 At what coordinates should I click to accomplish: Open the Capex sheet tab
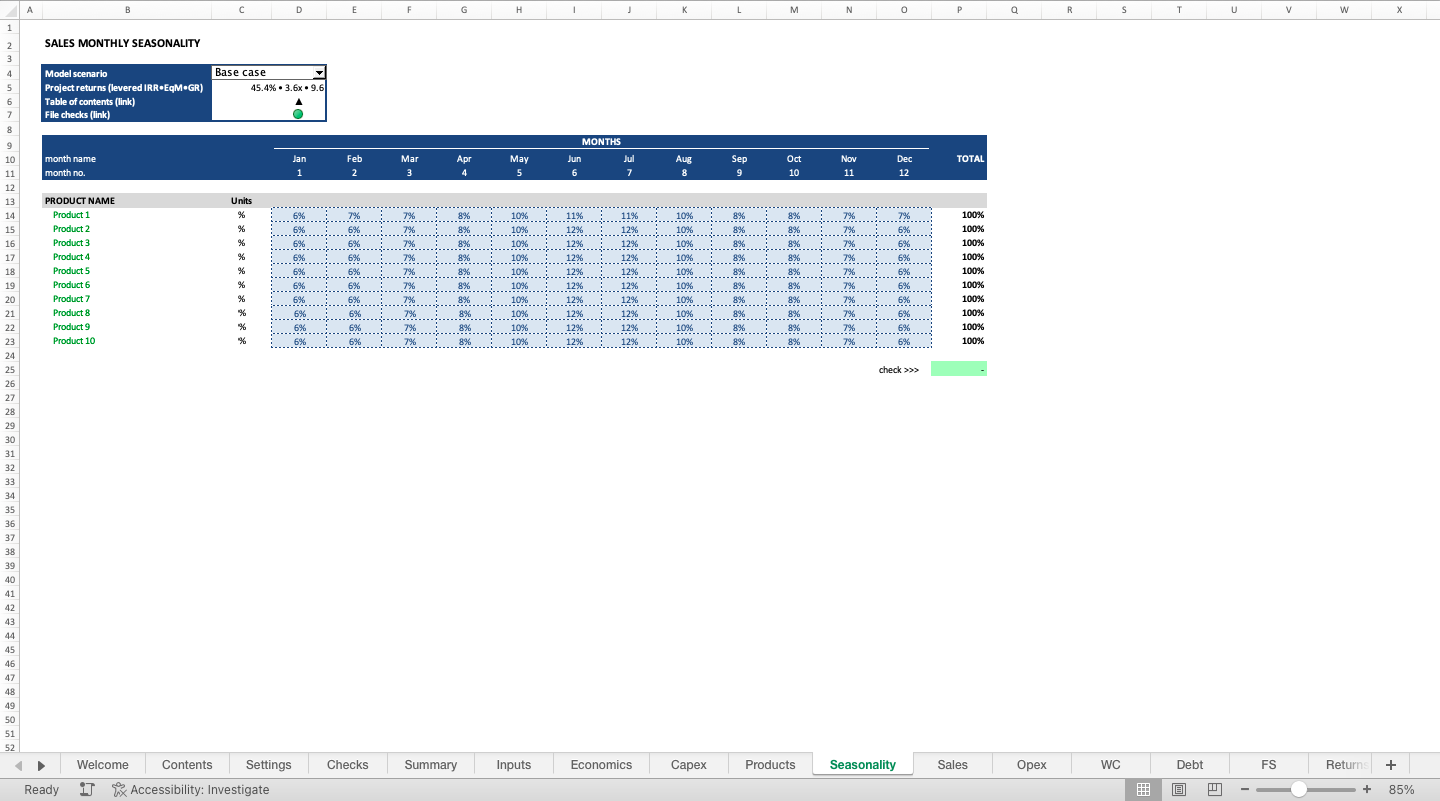point(689,765)
